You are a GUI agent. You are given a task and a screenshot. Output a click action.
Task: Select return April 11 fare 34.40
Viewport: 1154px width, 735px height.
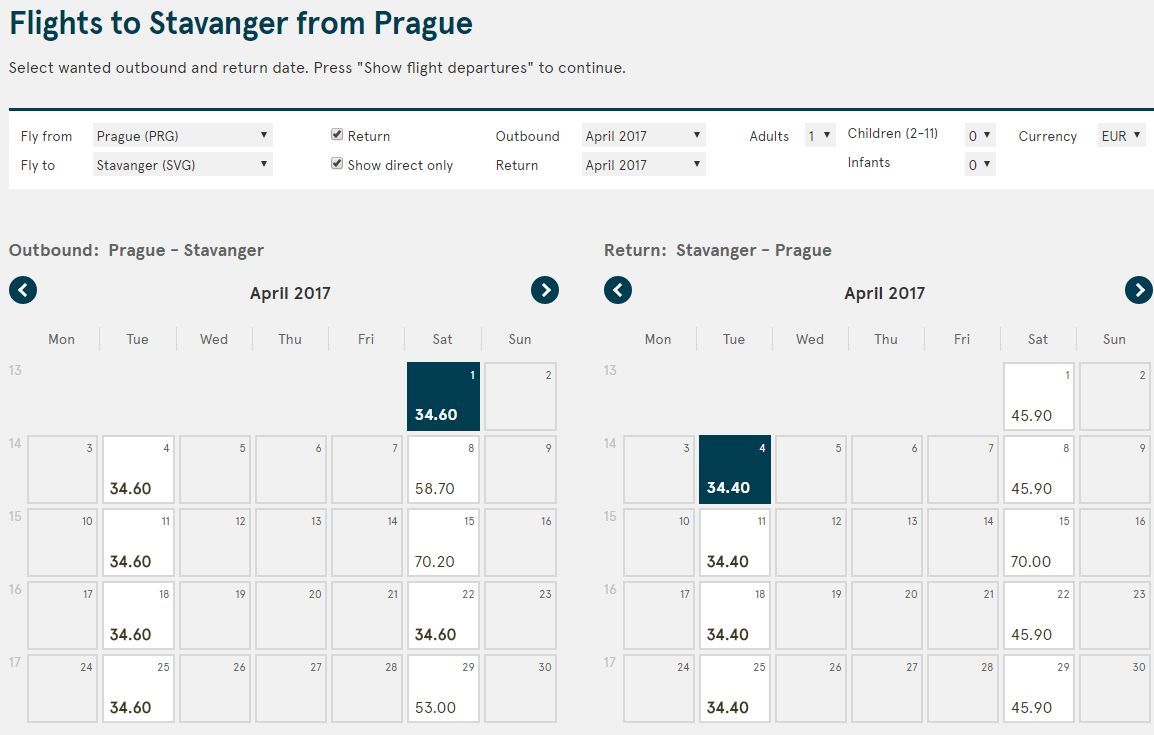tap(734, 542)
